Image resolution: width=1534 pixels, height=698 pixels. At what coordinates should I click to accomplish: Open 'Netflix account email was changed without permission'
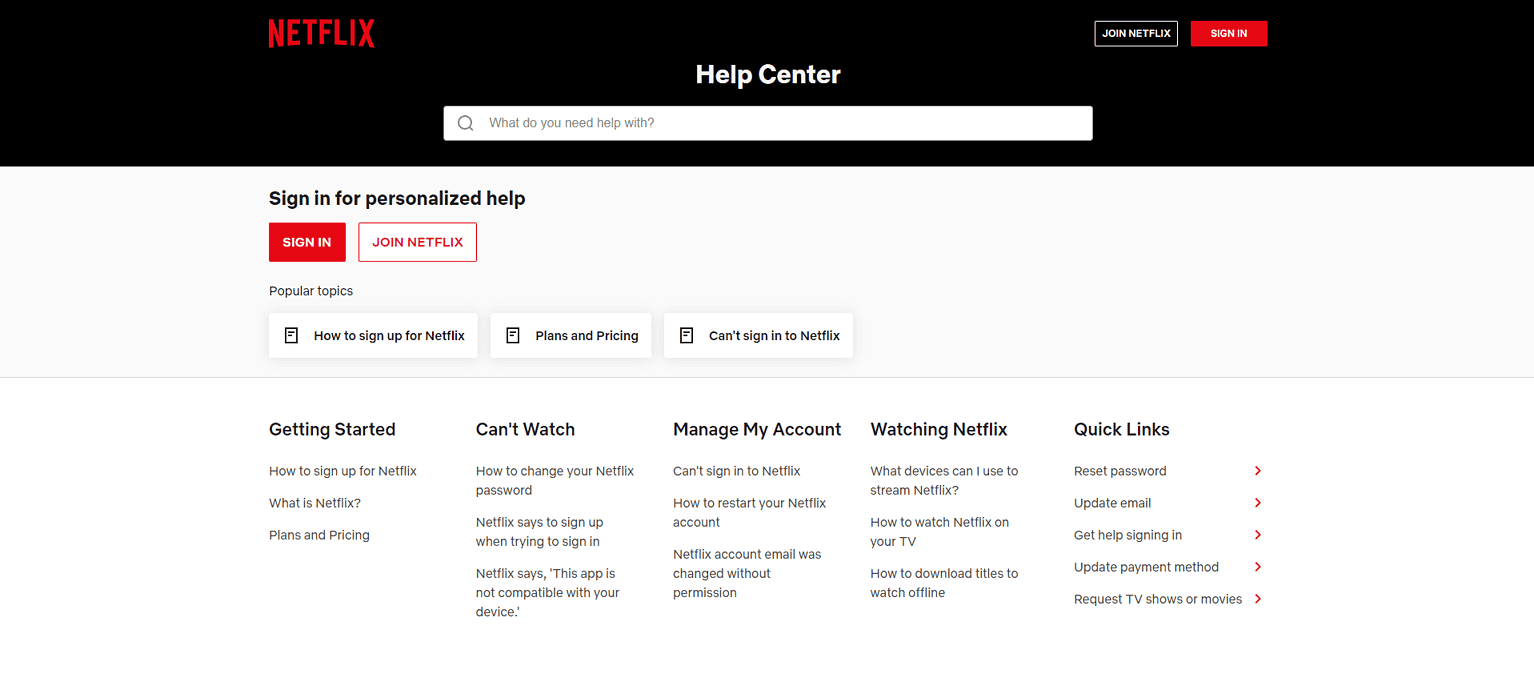(x=747, y=573)
